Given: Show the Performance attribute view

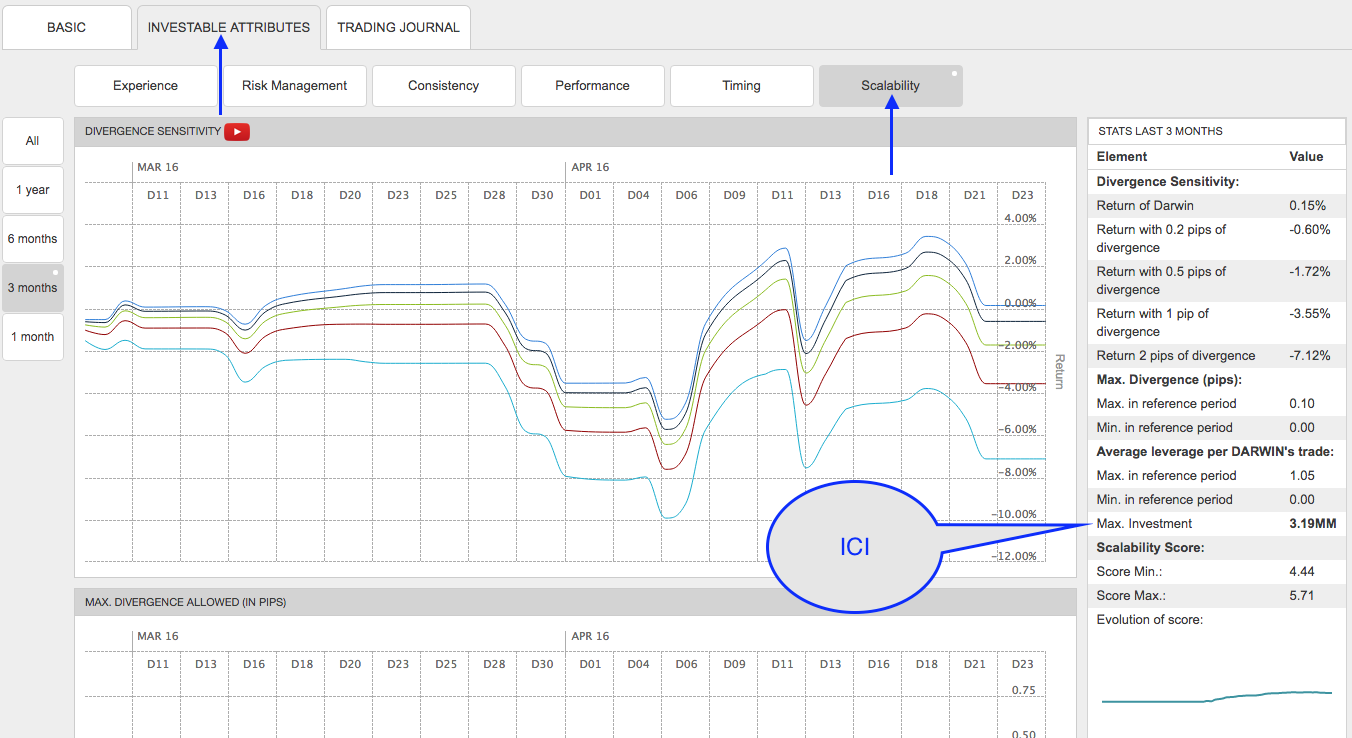Looking at the screenshot, I should [x=592, y=86].
